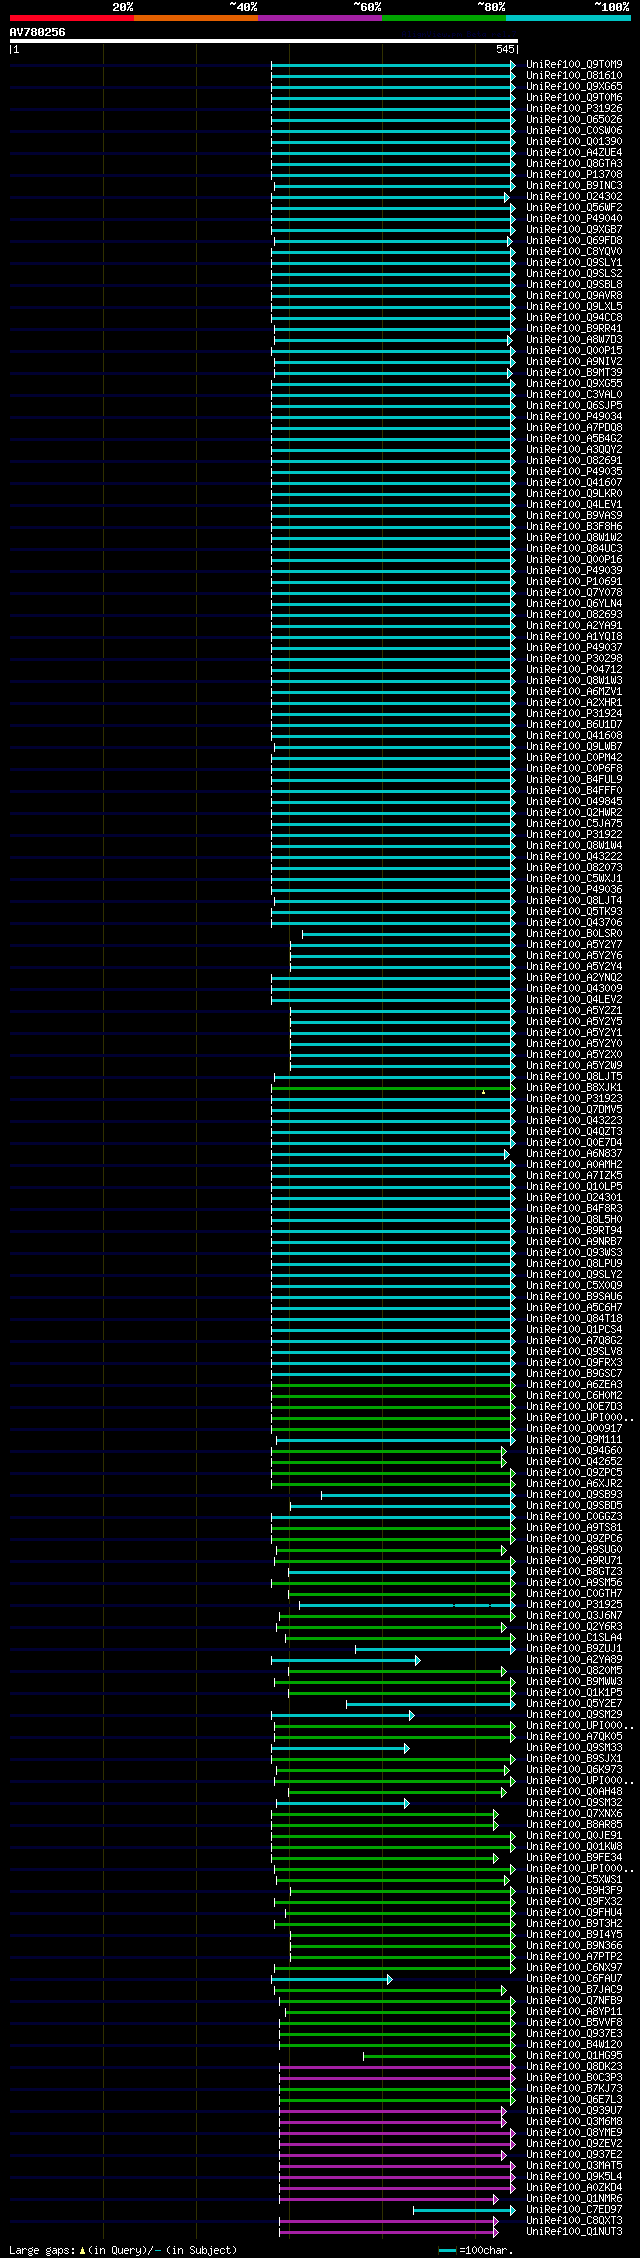
Task: Select hit label UniRef100_C8QXT3
Action: click(x=574, y=2221)
